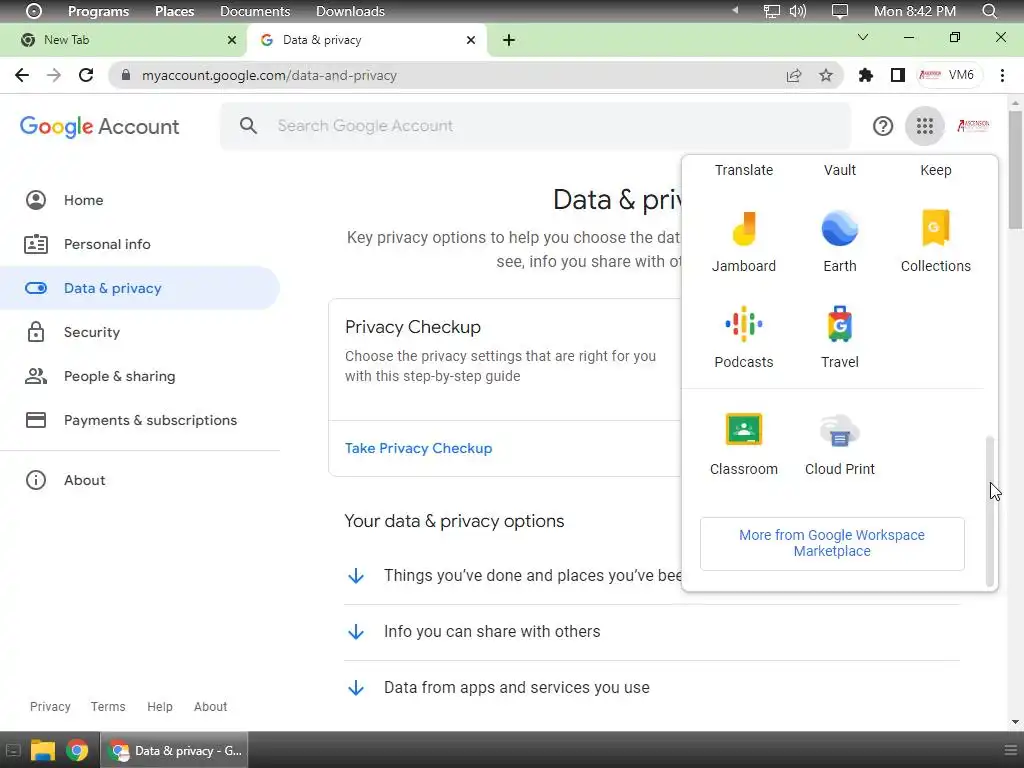Click the site lock icon
1024x768 pixels.
(x=125, y=75)
